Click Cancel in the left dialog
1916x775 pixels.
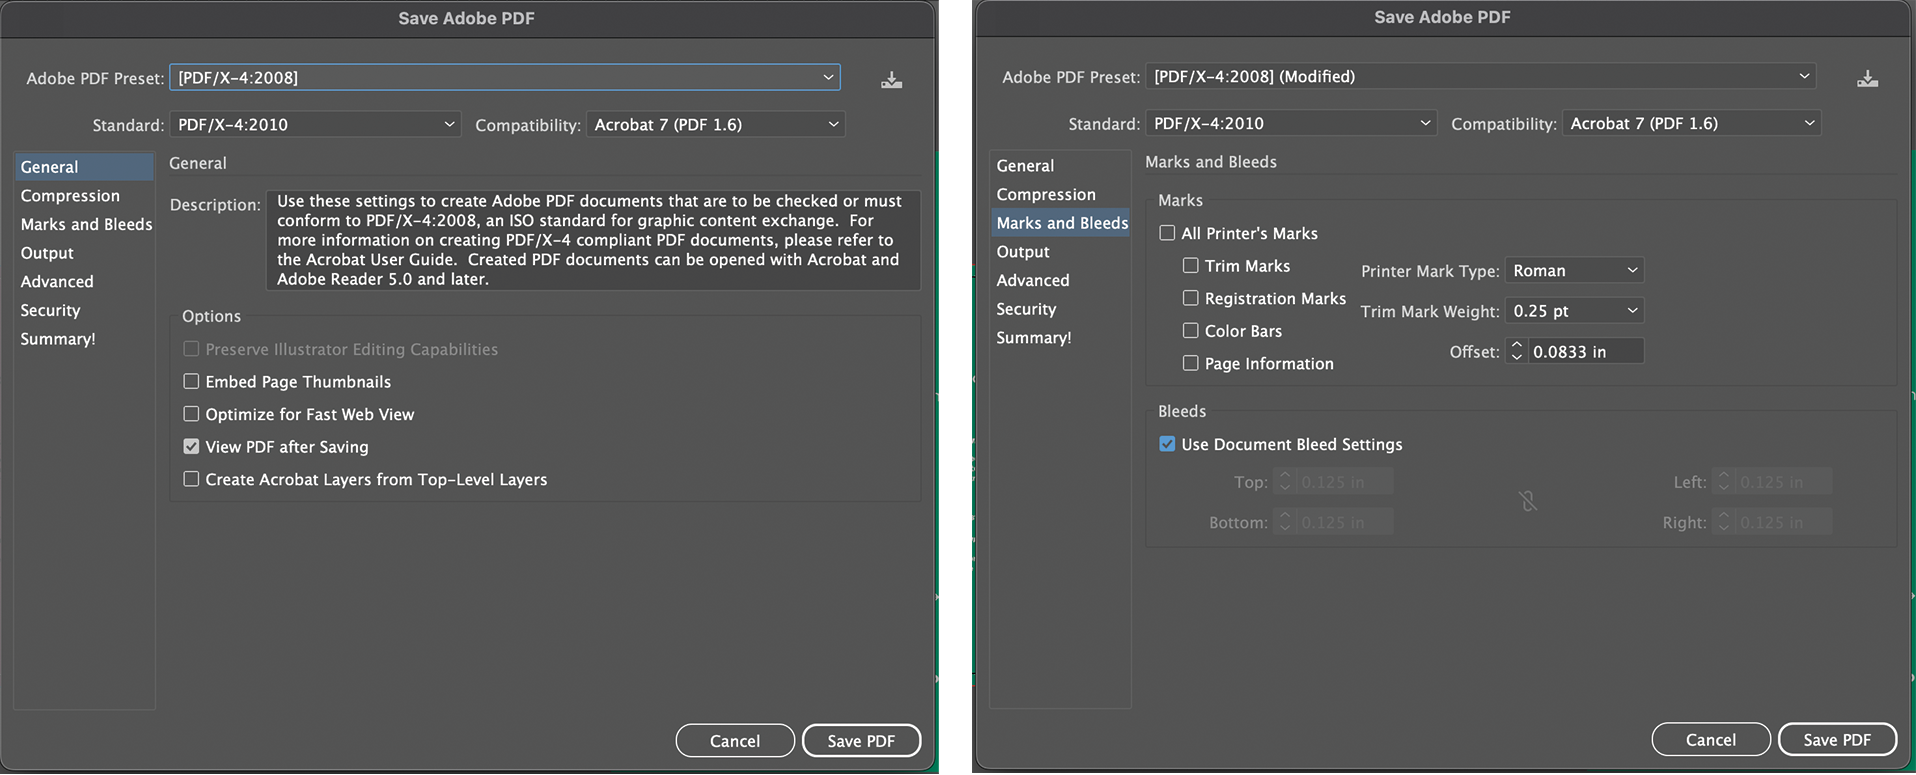[735, 741]
